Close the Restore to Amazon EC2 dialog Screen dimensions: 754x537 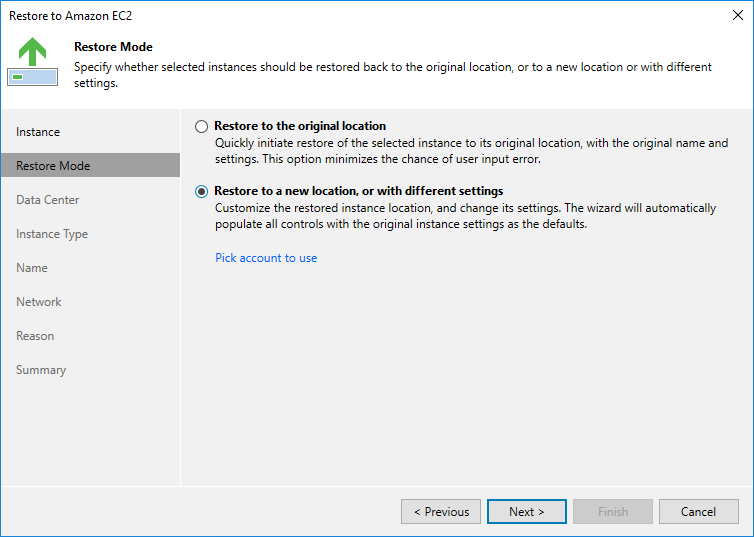pos(737,16)
